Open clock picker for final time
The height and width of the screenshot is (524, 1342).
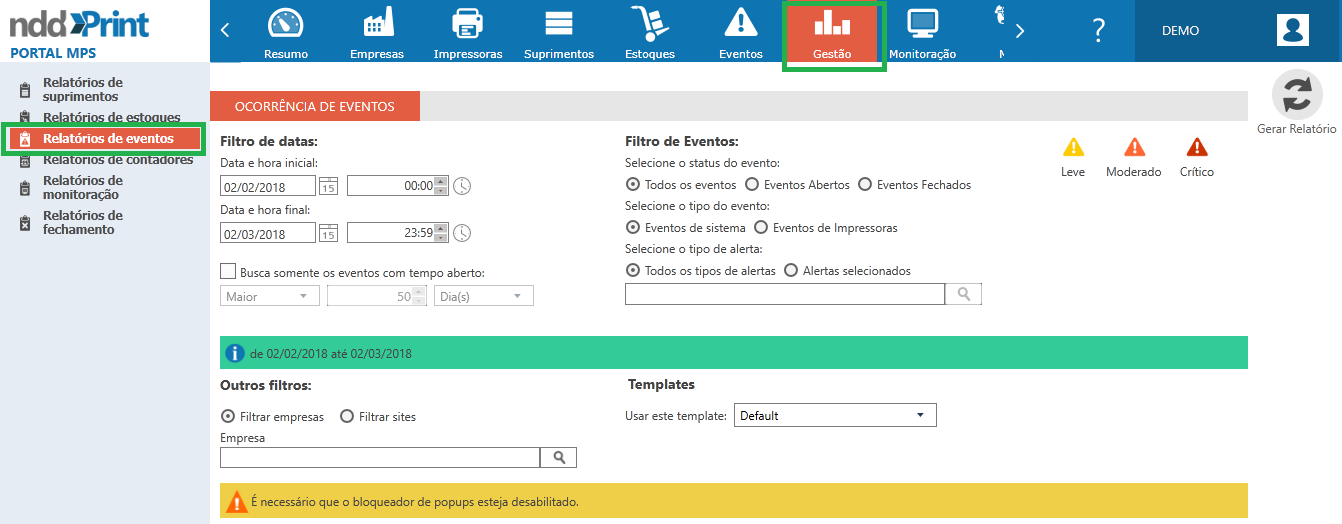point(461,233)
